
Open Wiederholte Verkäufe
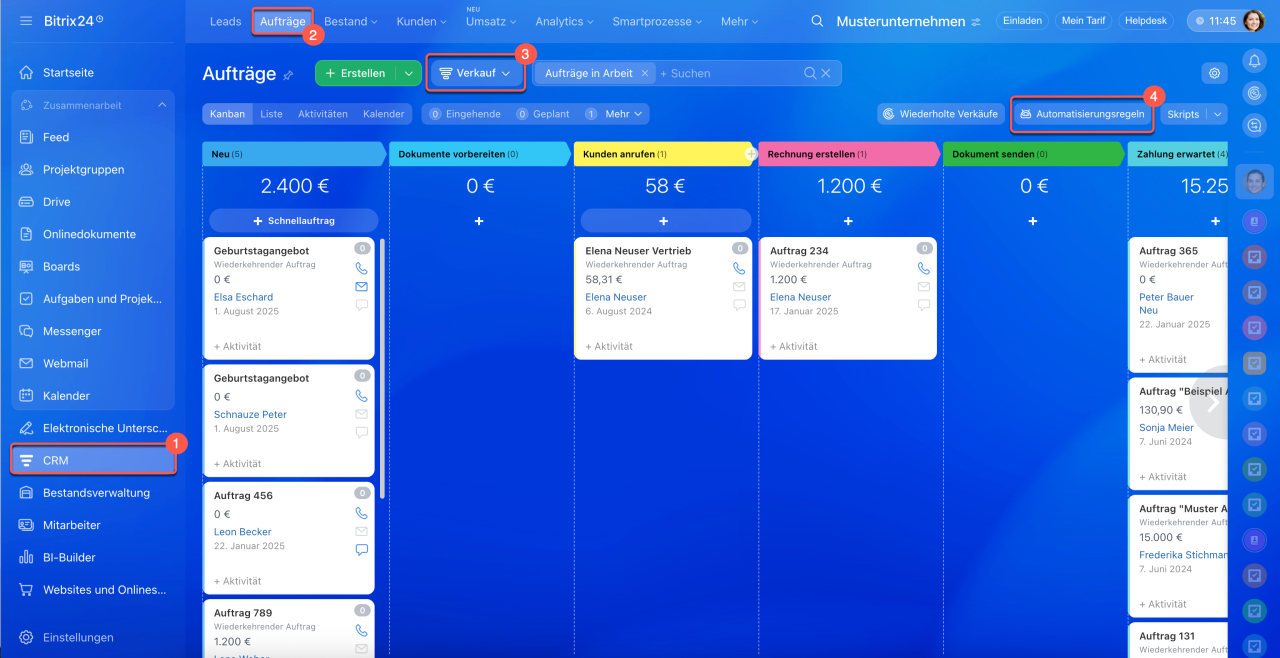point(939,114)
